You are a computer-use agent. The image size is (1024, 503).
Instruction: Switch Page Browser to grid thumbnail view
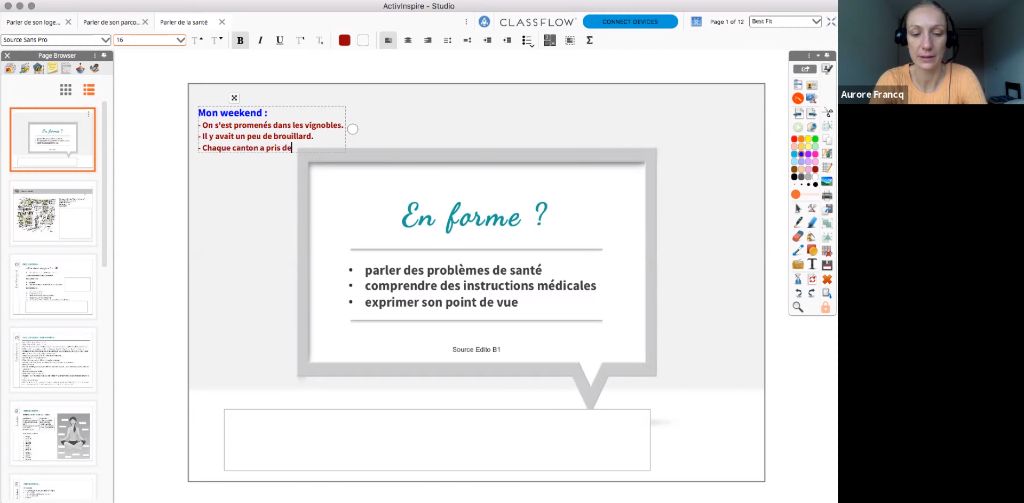(x=66, y=89)
